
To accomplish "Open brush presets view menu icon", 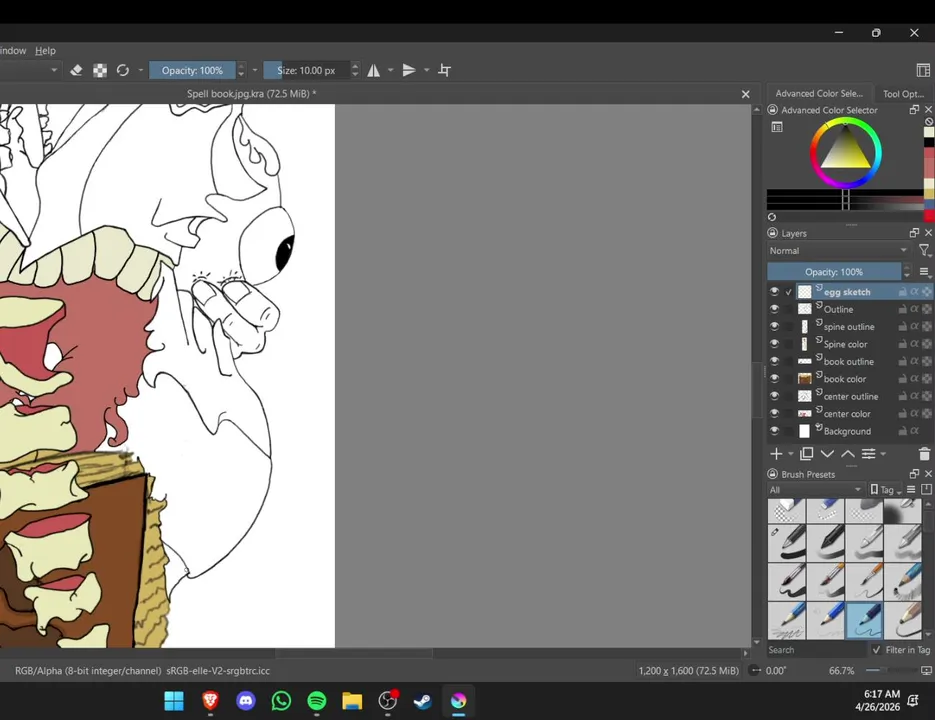I will (911, 489).
